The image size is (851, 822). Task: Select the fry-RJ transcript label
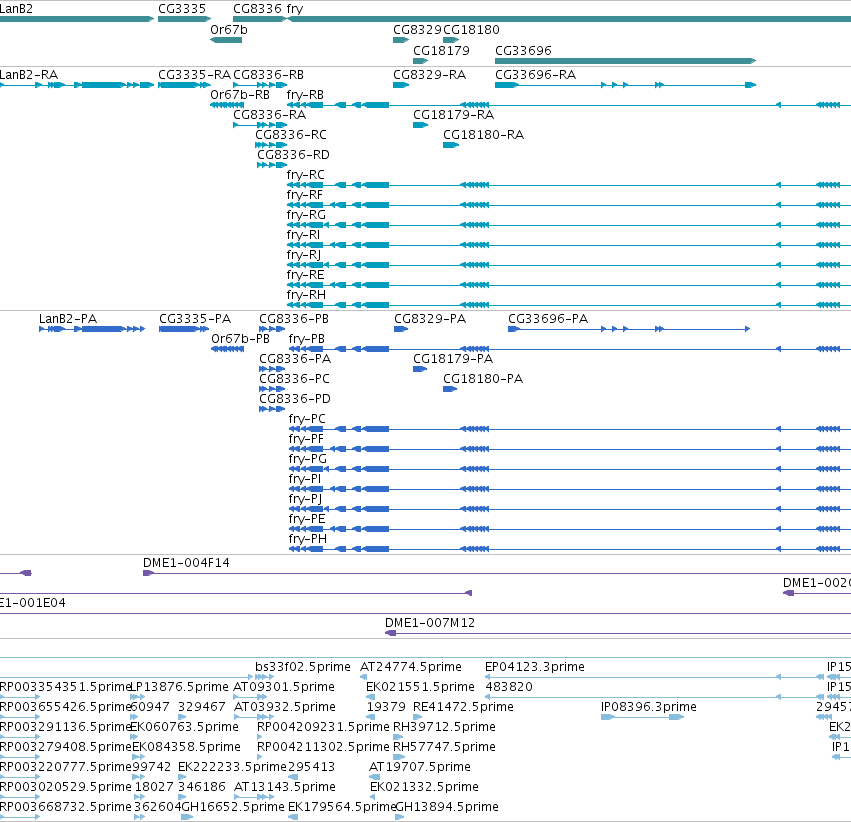[304, 255]
